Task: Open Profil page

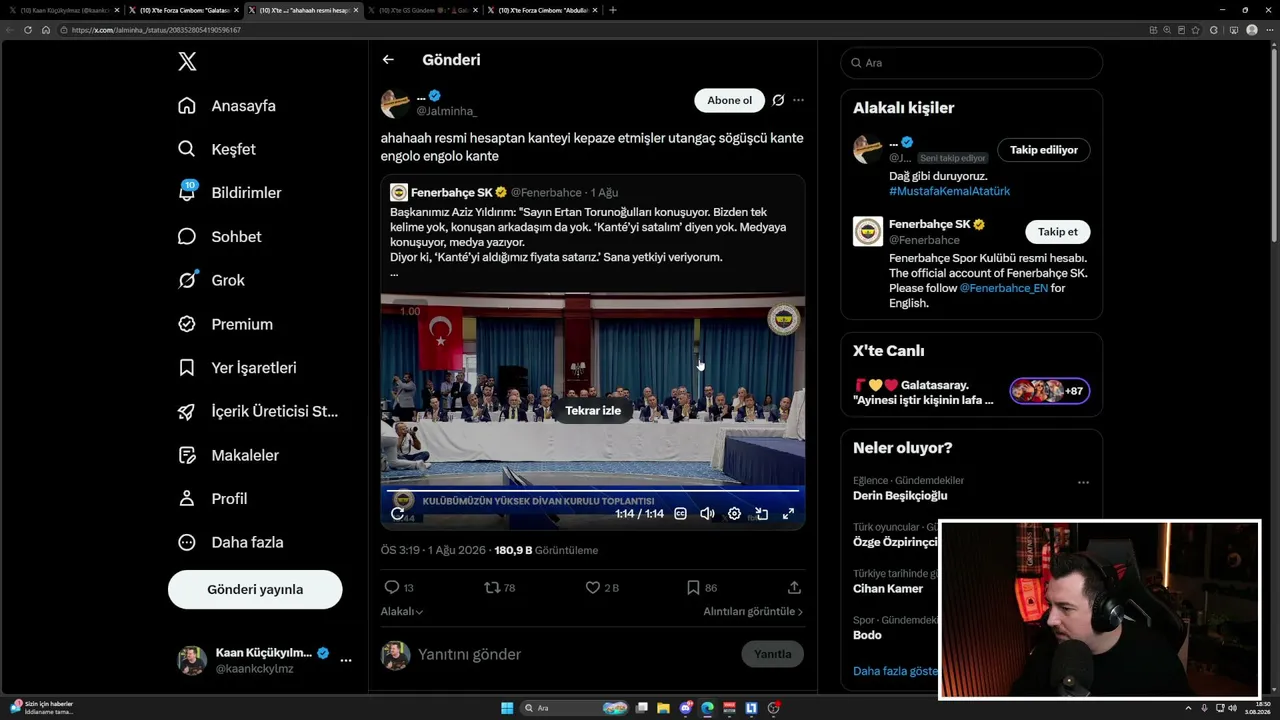Action: 212,499
